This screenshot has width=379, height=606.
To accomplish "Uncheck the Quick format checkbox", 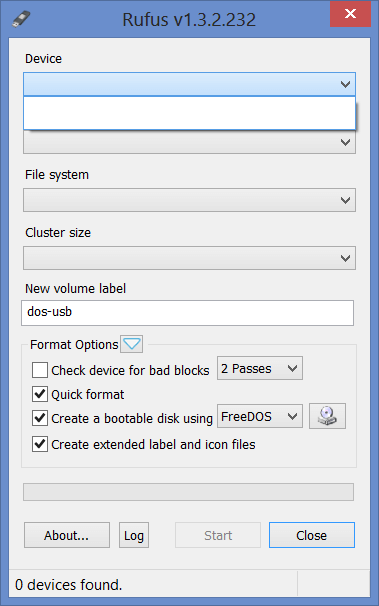I will 40,394.
